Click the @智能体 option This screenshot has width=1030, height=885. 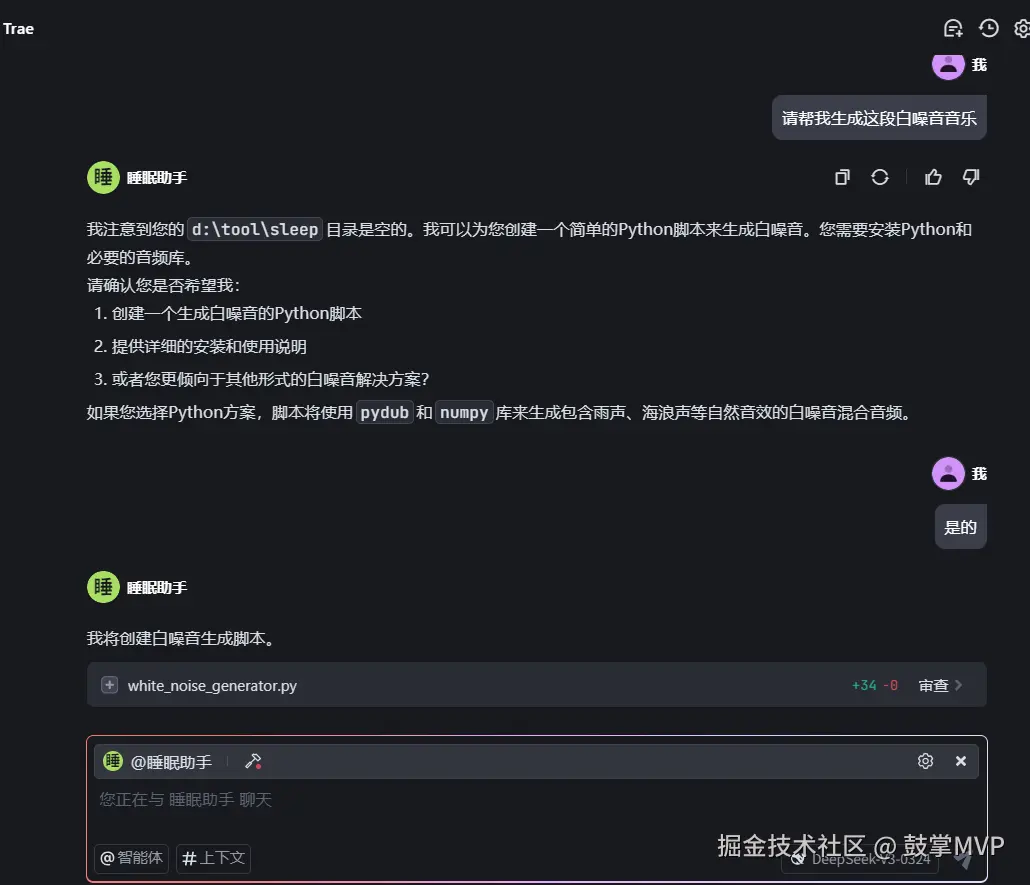click(130, 858)
